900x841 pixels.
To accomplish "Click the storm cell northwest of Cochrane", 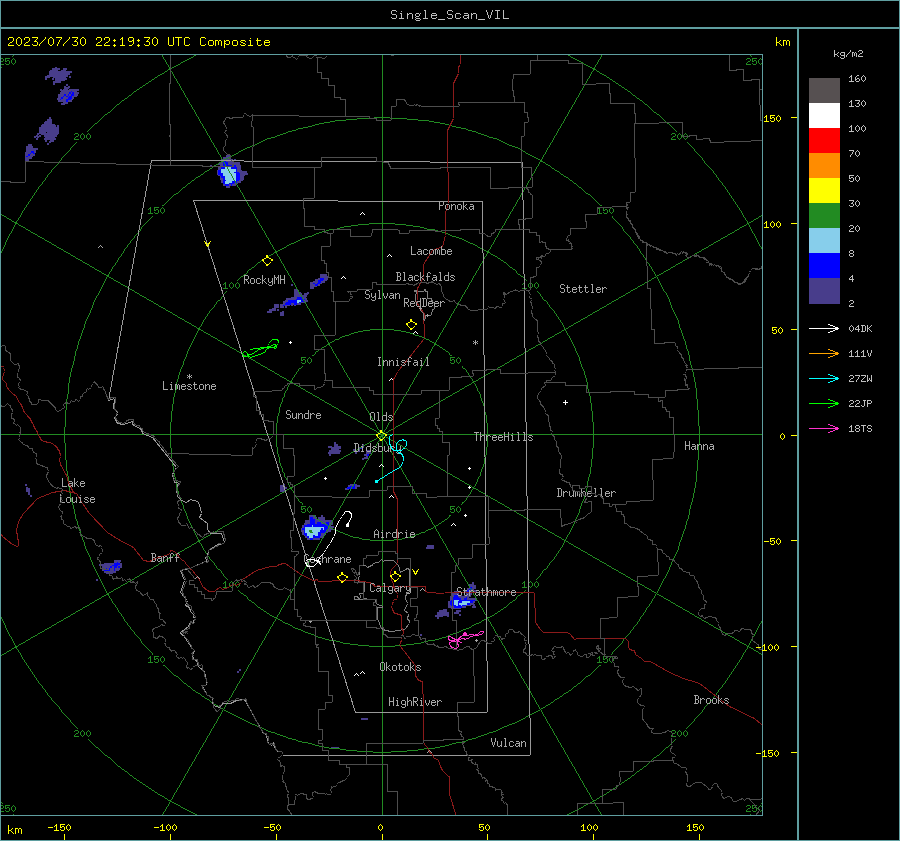I will pos(315,528).
